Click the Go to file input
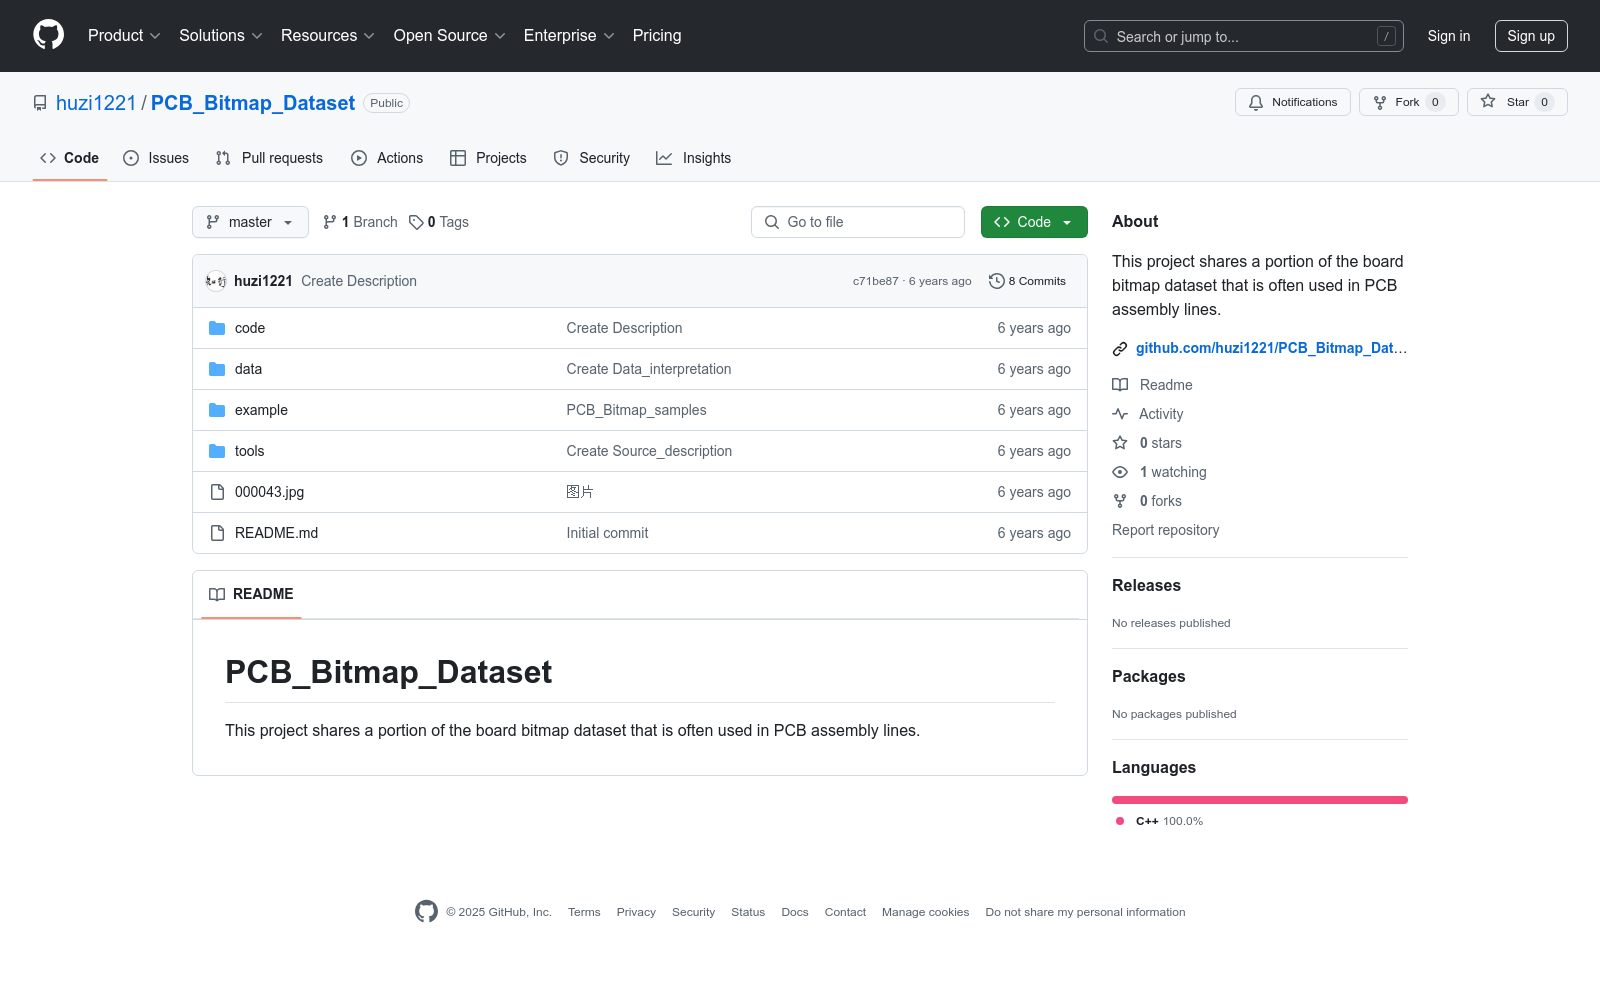 pos(858,222)
